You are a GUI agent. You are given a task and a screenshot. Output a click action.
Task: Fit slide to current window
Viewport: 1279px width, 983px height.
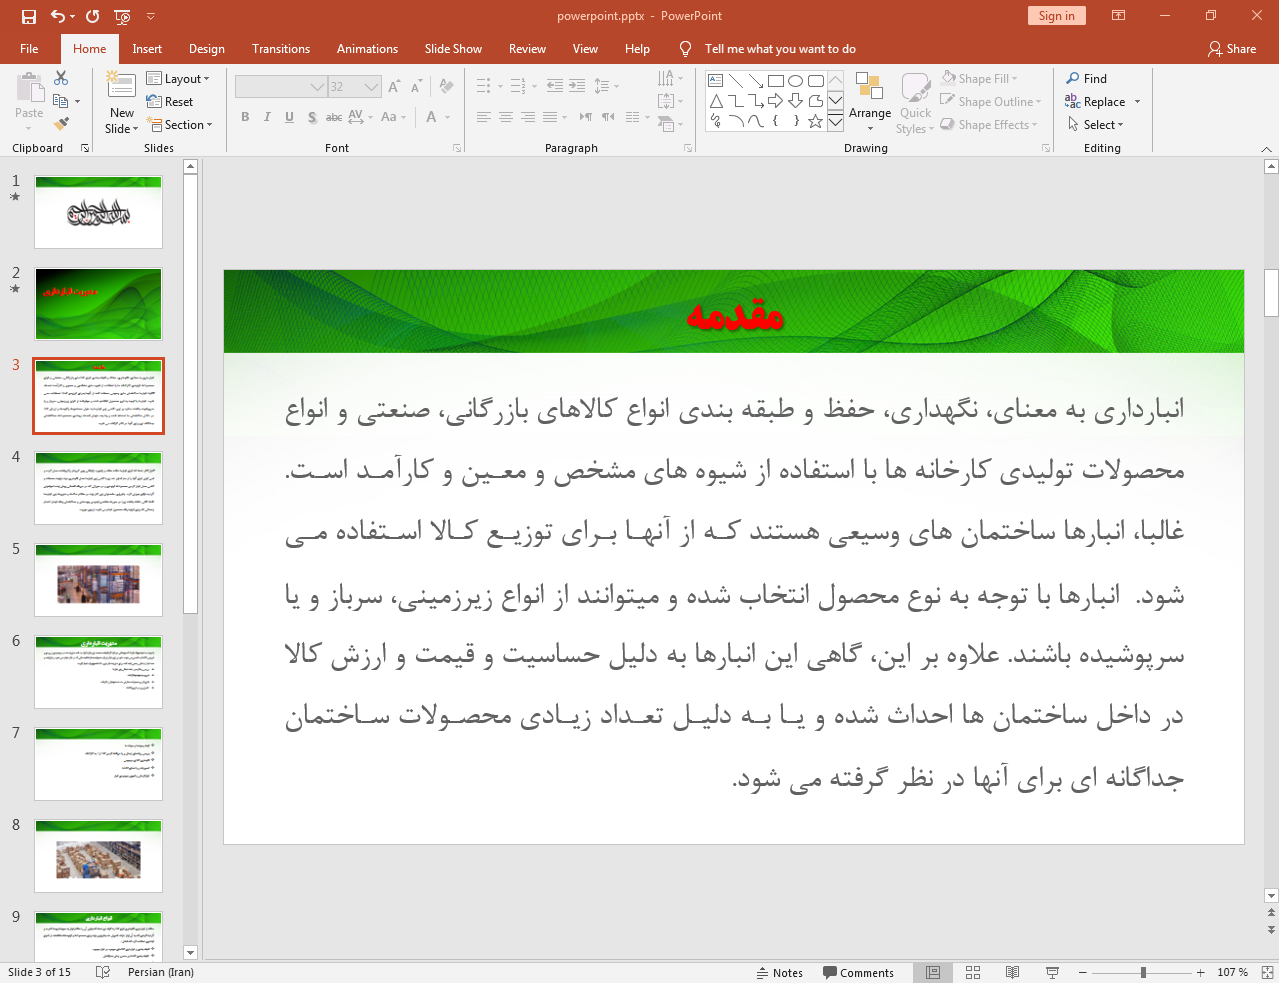point(1267,972)
